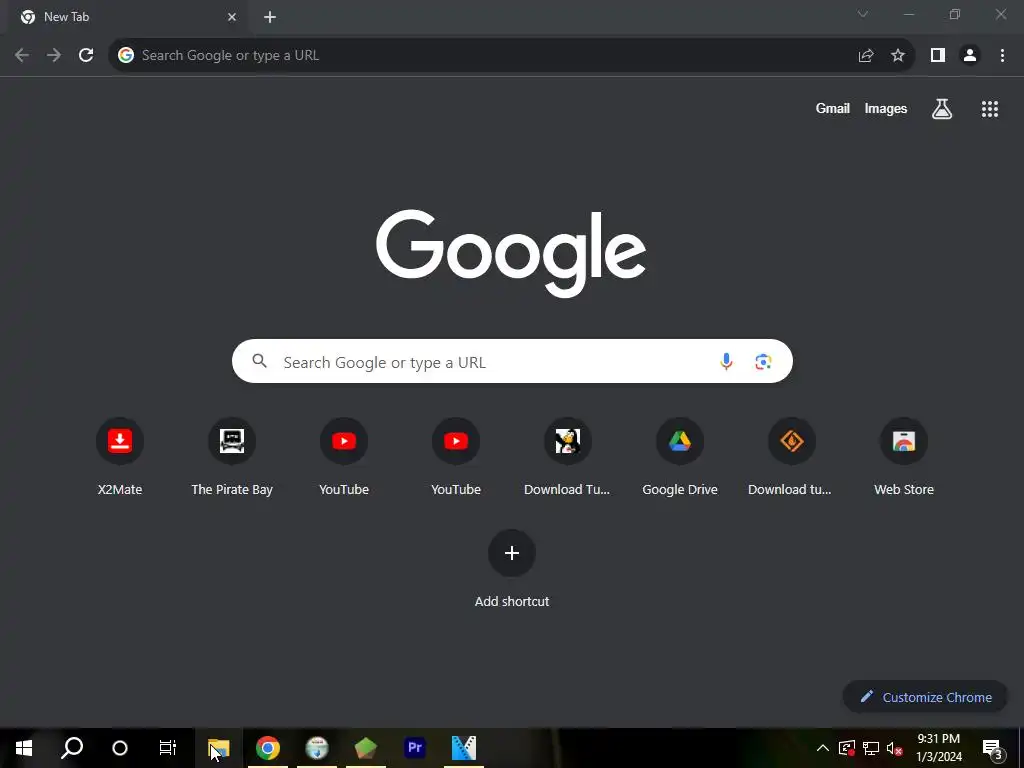
Task: Share this page from the address bar
Action: pyautogui.click(x=866, y=56)
